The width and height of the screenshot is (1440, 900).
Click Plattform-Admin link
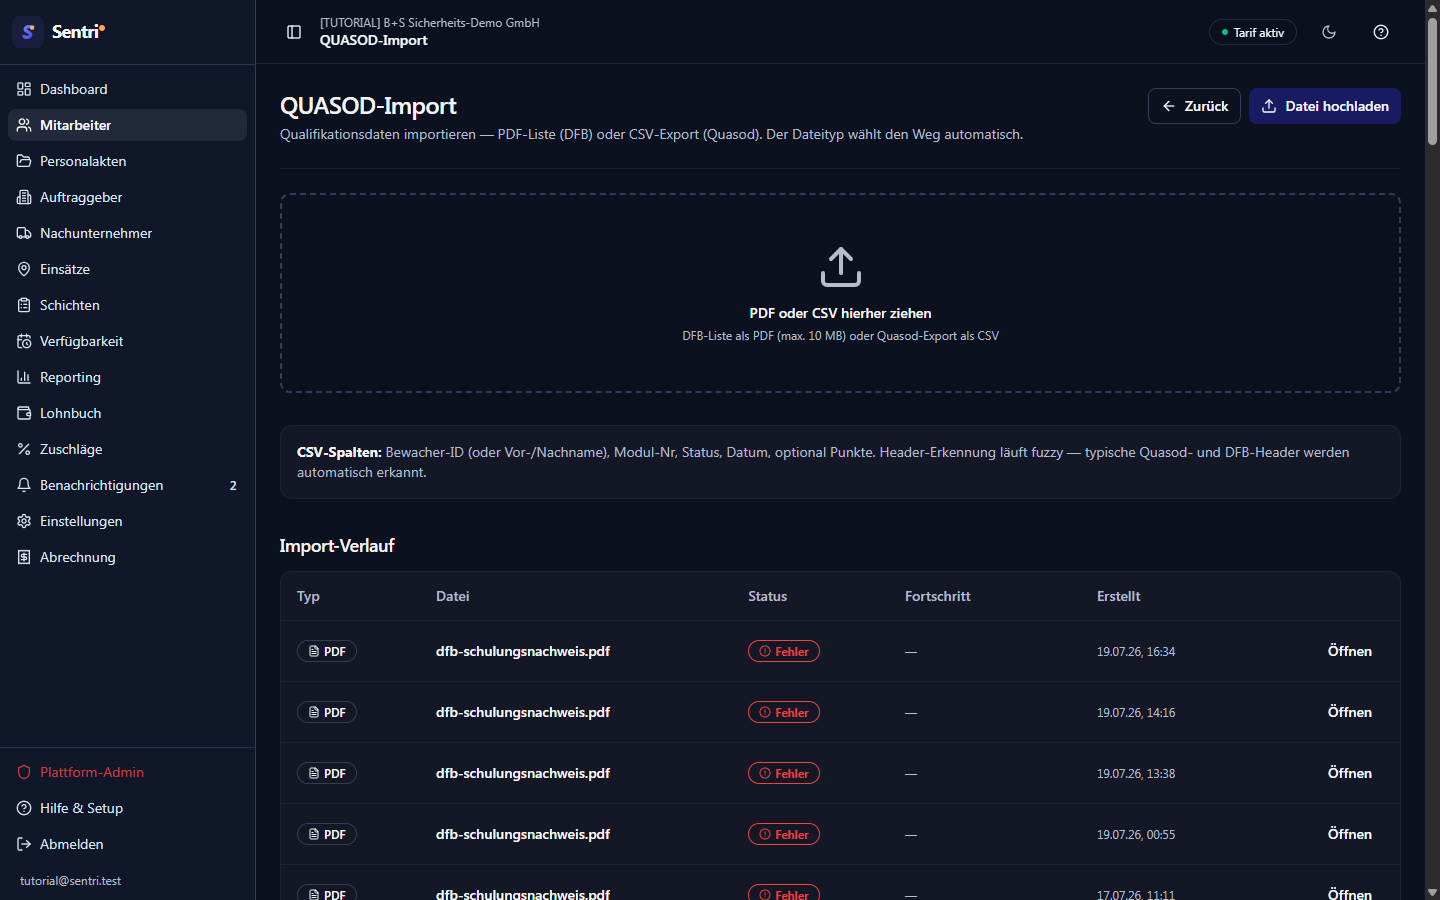point(127,772)
